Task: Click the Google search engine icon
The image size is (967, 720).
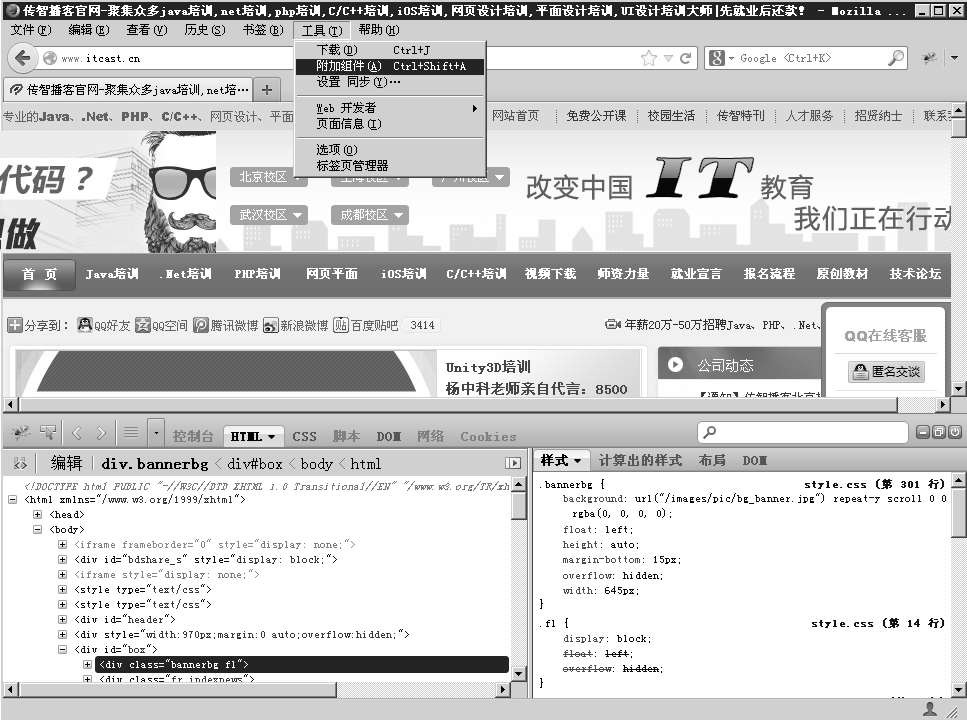Action: (x=717, y=58)
